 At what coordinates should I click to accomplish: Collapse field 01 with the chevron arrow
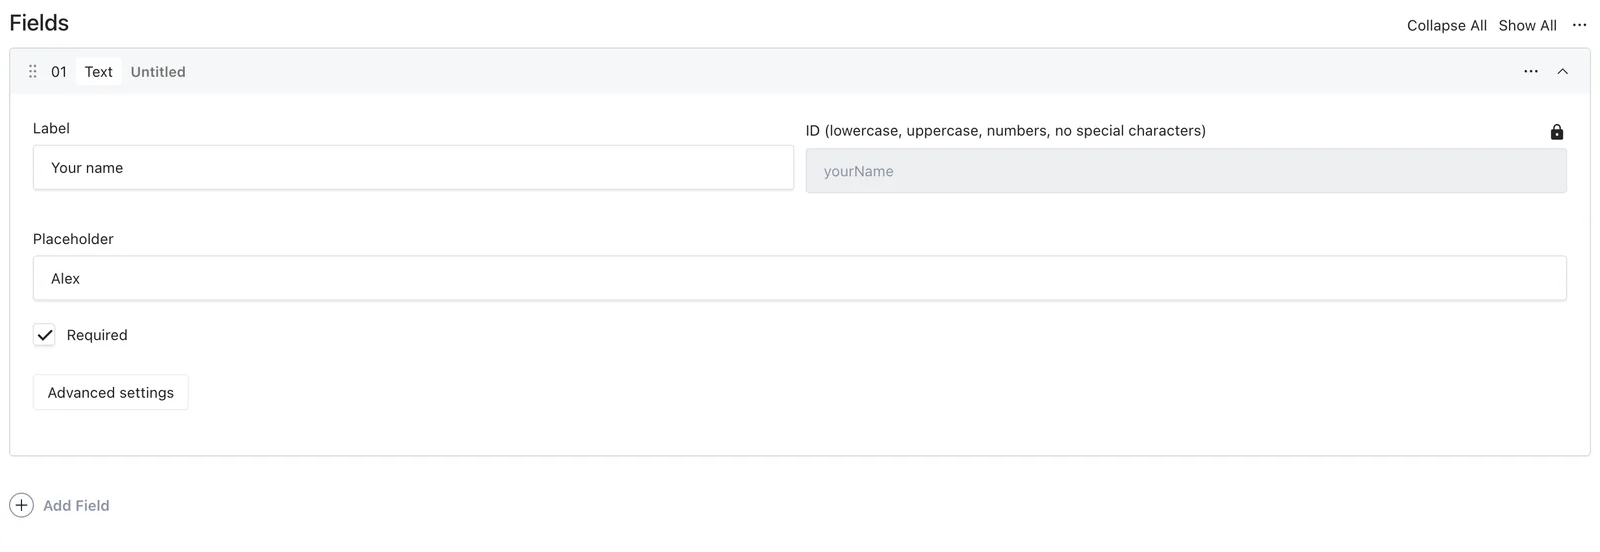tap(1563, 72)
